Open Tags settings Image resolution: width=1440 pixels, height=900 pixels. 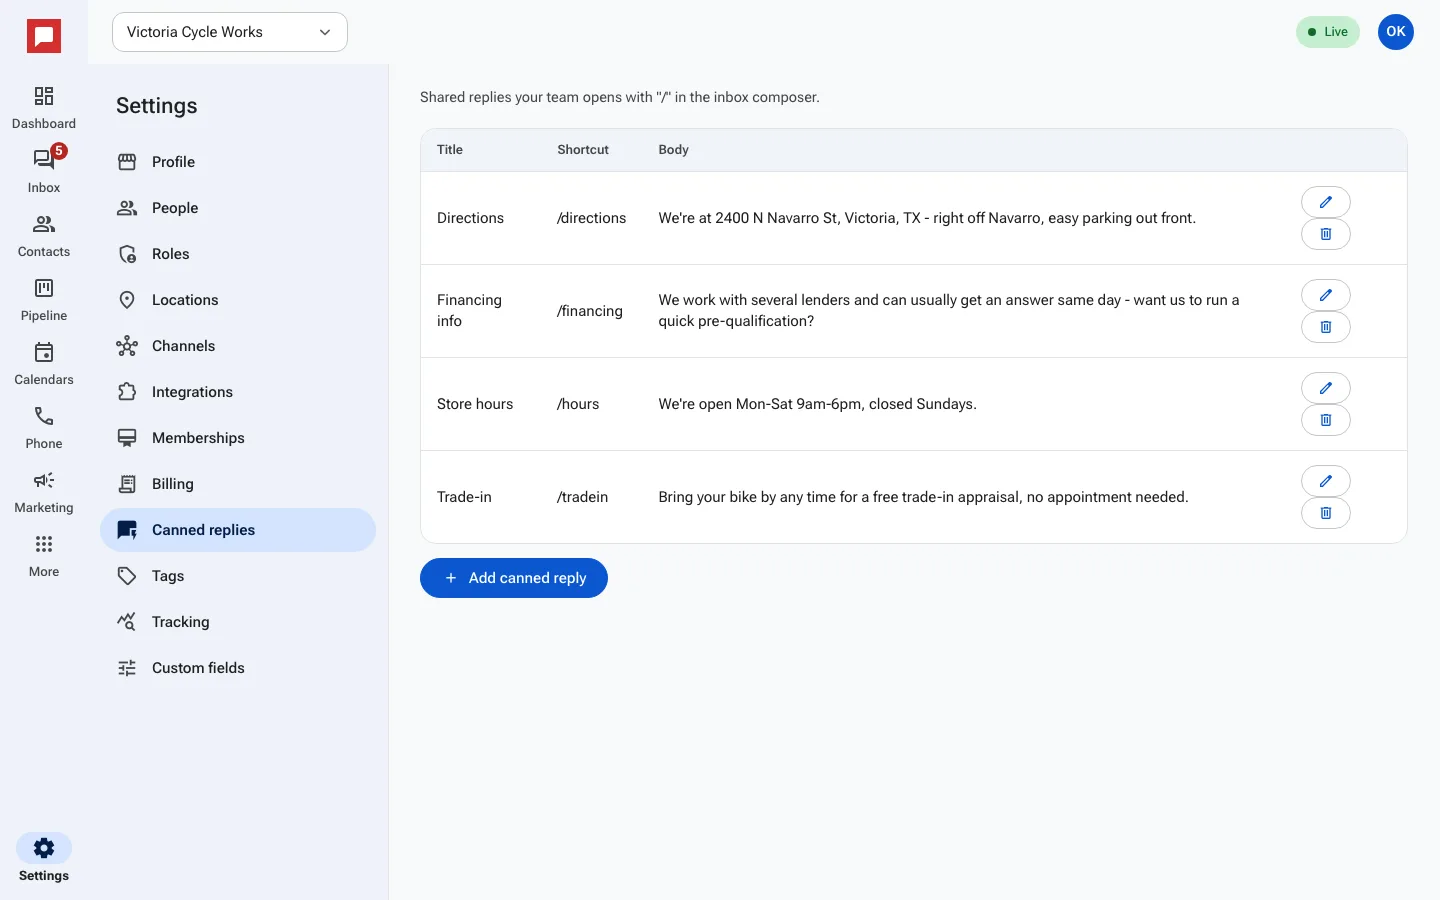pyautogui.click(x=238, y=576)
